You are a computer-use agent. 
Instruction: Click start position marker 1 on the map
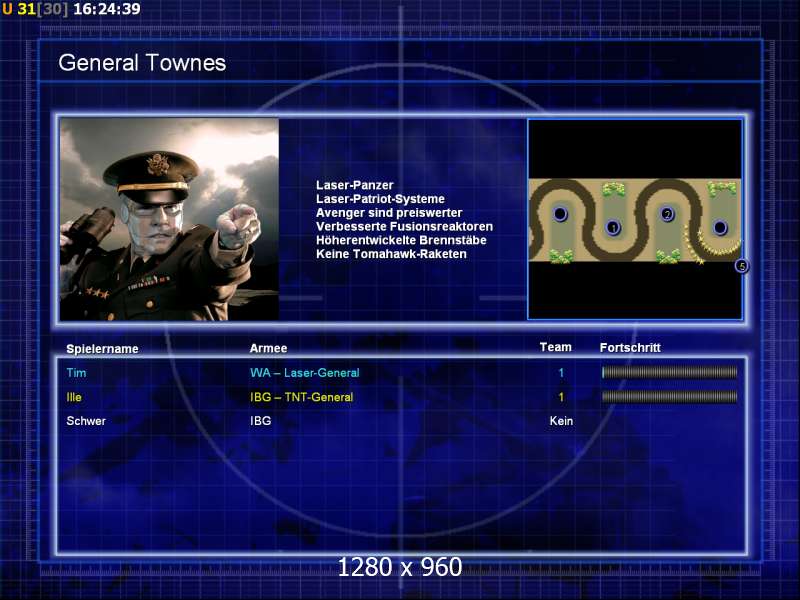click(613, 227)
